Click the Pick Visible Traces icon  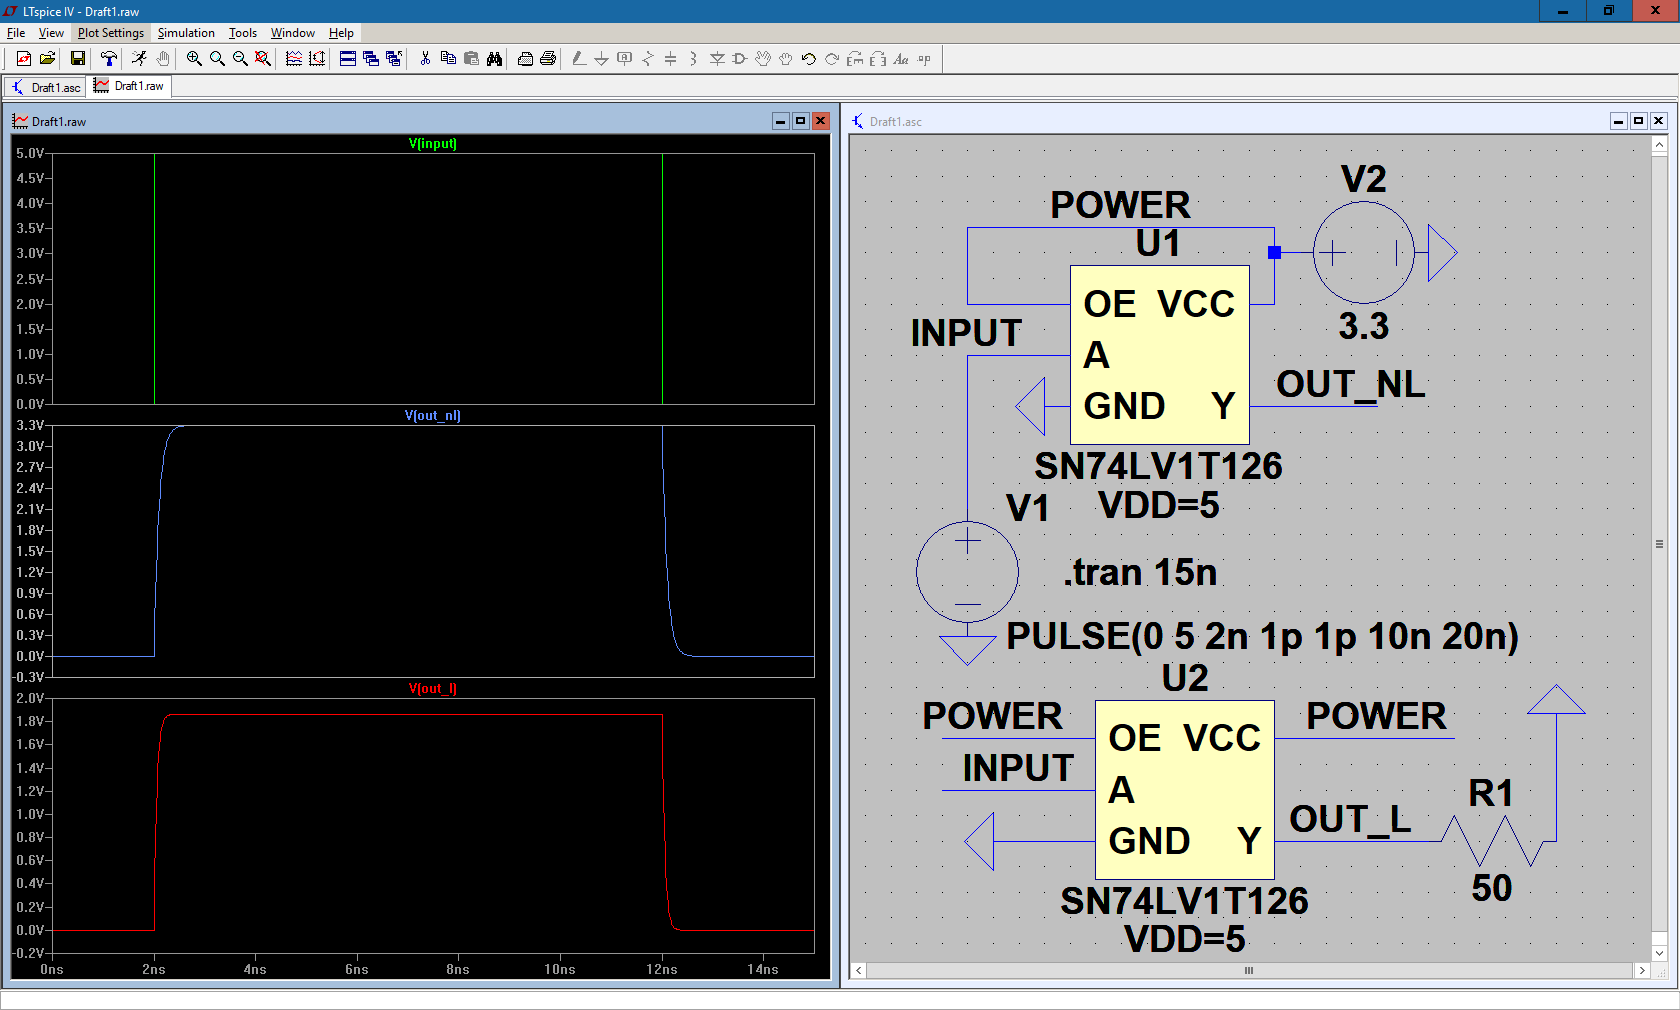(294, 59)
